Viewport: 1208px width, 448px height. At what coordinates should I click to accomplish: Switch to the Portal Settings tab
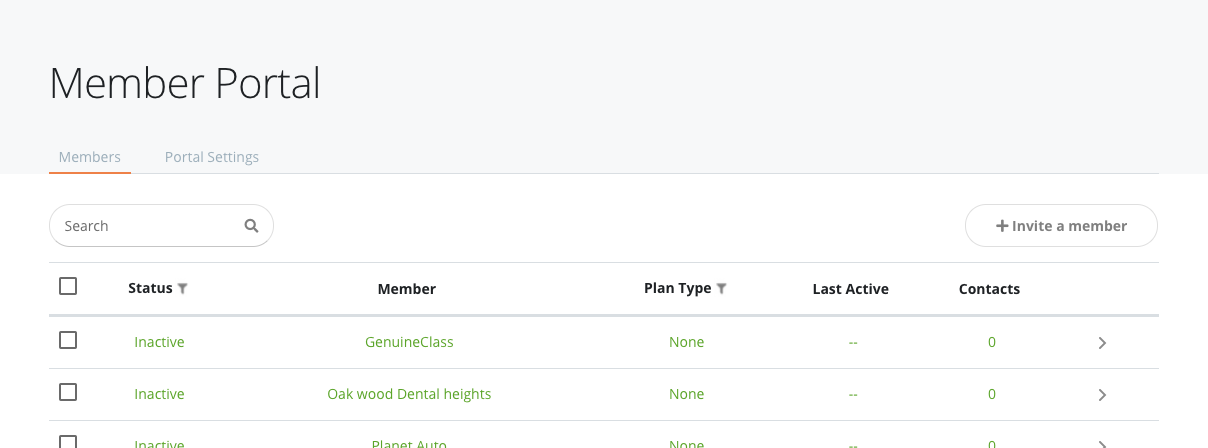click(212, 157)
